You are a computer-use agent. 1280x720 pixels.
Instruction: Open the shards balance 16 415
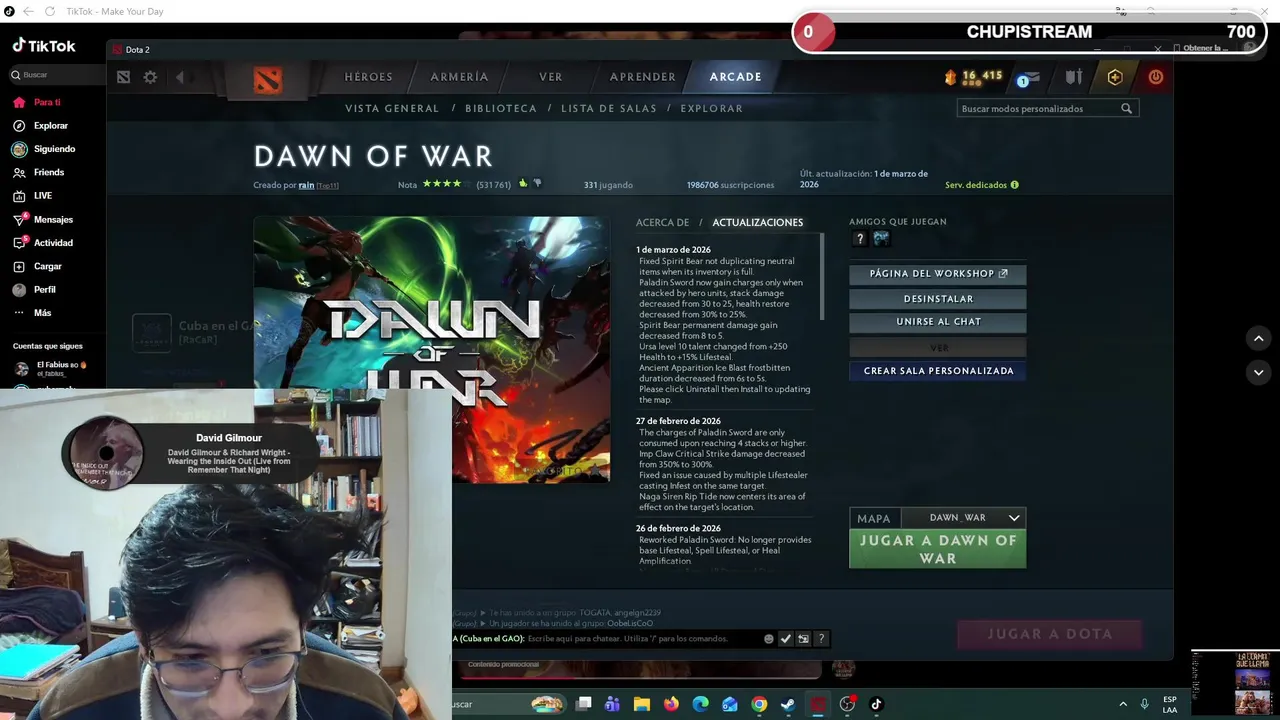point(973,76)
